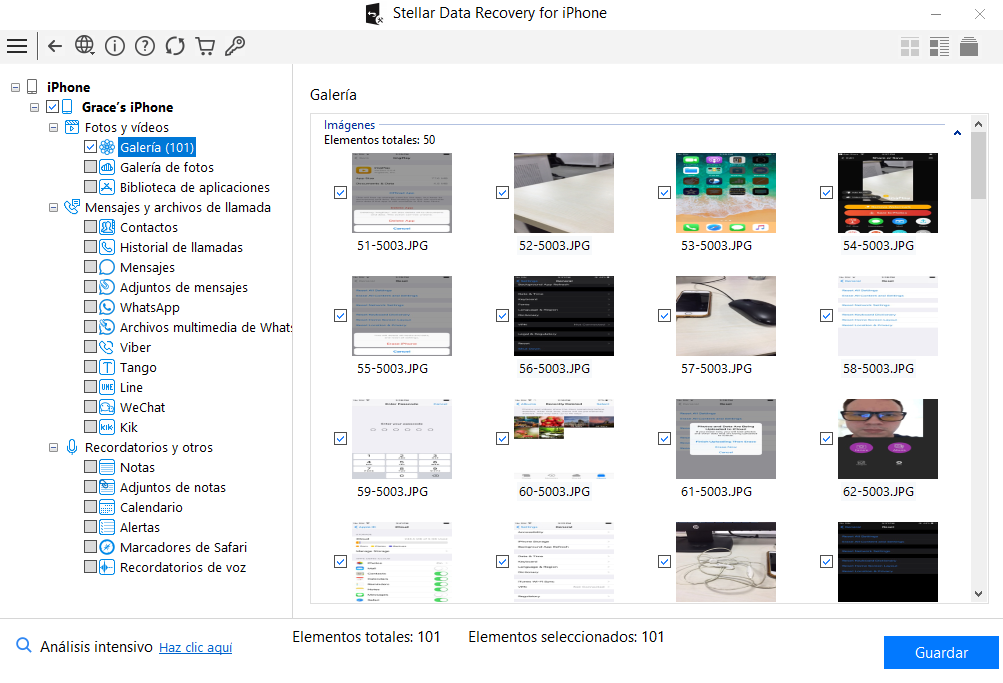The width and height of the screenshot is (1003, 683).
Task: Click the Haz clic aquí link
Action: click(195, 648)
